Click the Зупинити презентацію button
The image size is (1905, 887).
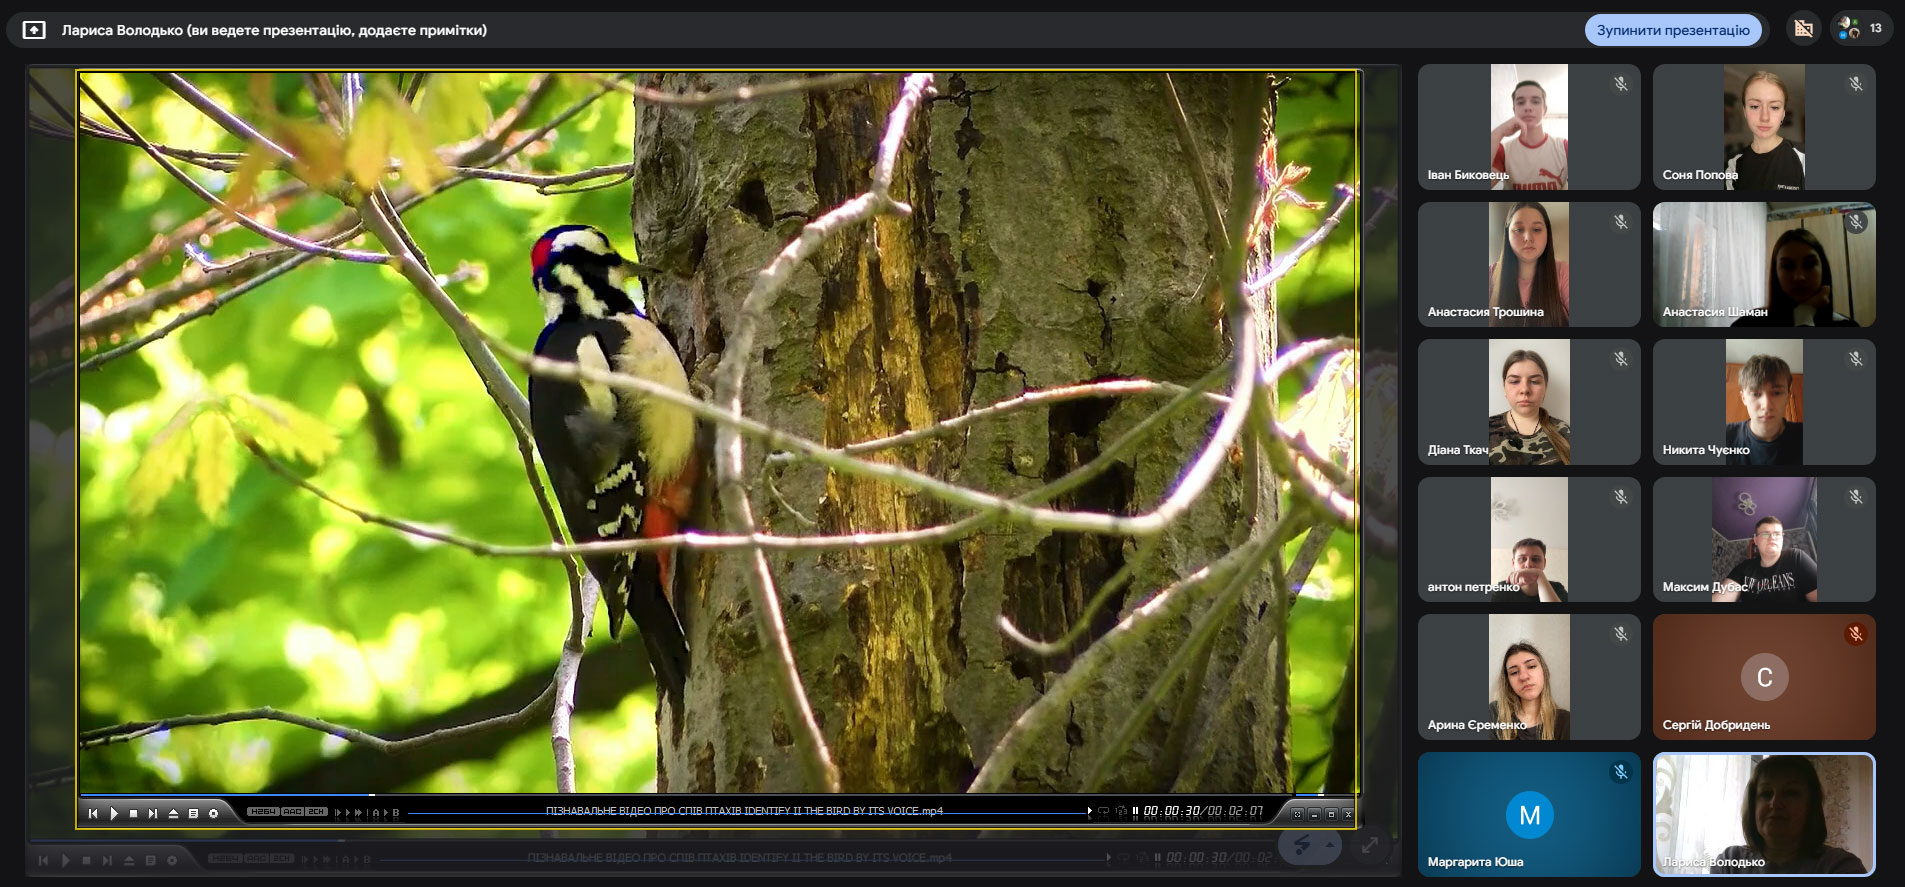point(1672,30)
